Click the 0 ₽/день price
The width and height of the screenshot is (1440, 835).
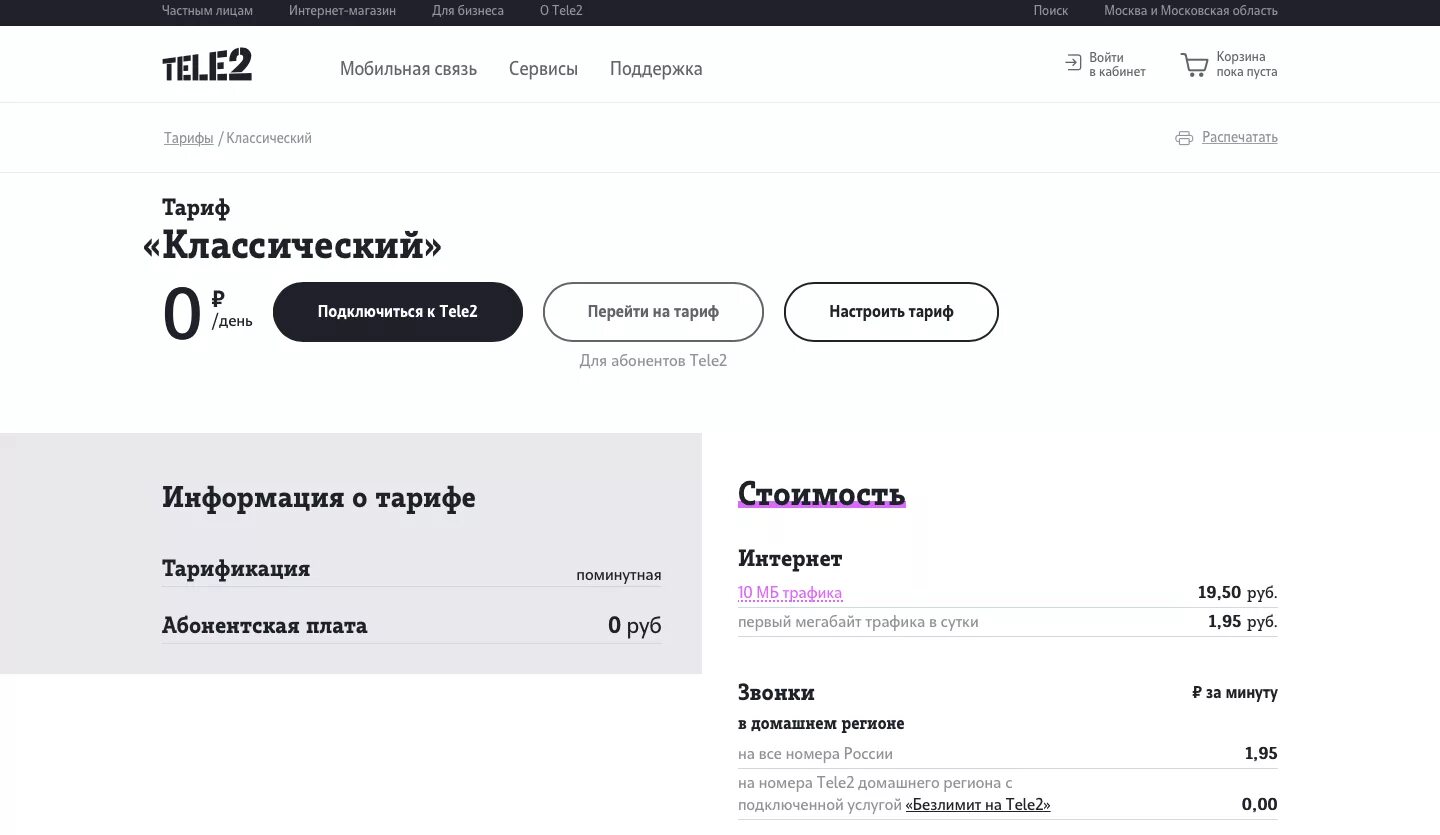pos(207,313)
